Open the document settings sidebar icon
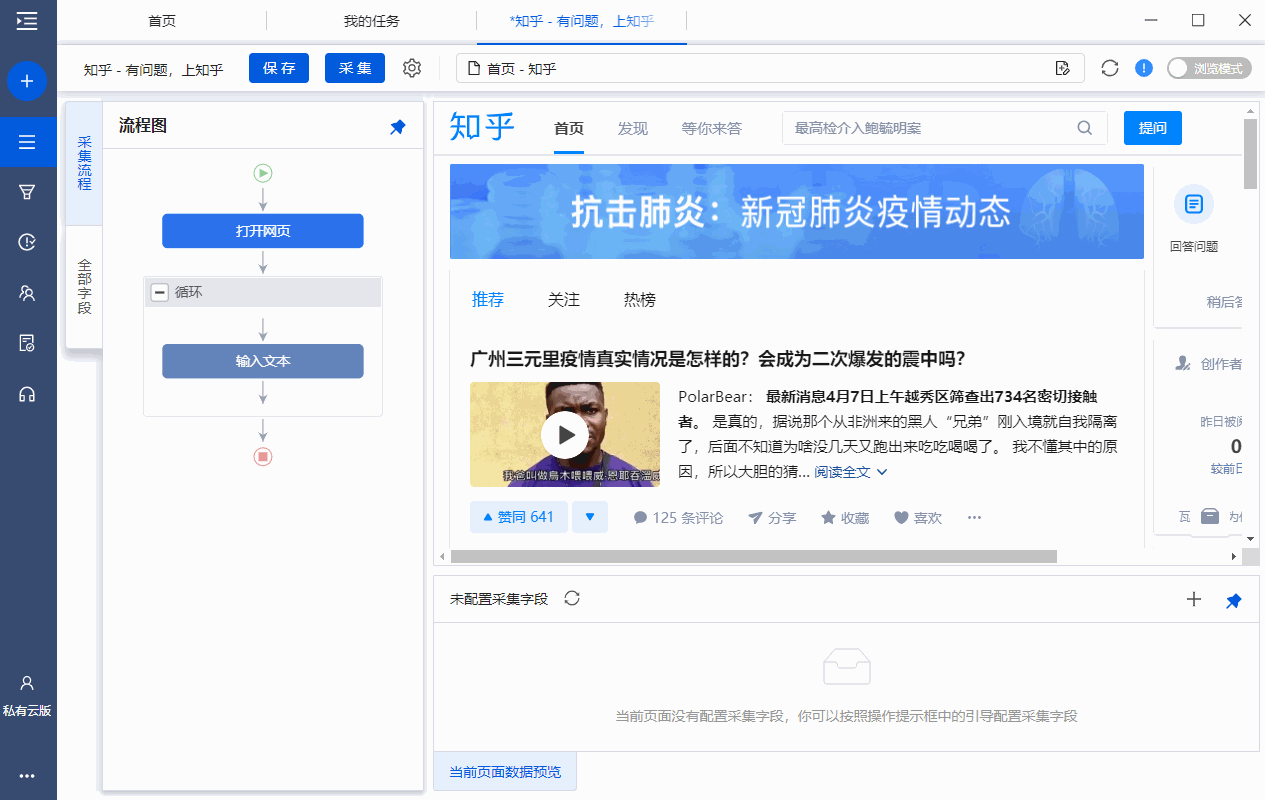Viewport: 1265px width, 800px height. 27,343
